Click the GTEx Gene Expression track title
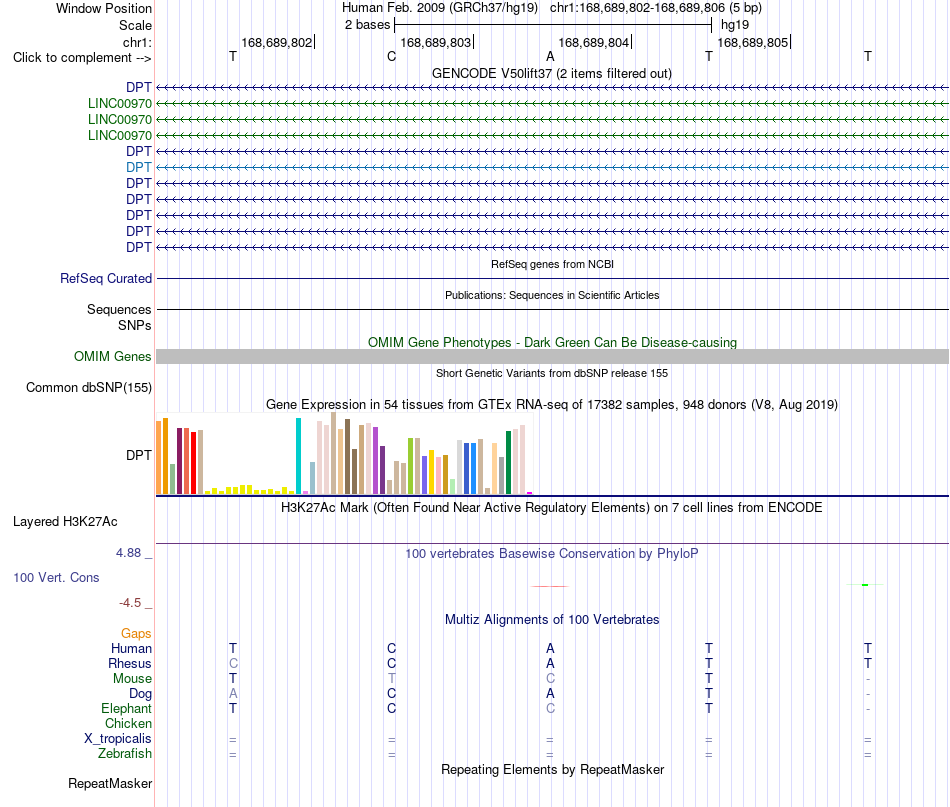Viewport: 950px width, 807px height. coord(552,405)
